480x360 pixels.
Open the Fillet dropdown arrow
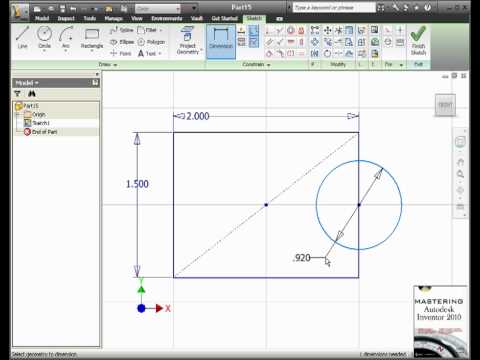click(161, 30)
